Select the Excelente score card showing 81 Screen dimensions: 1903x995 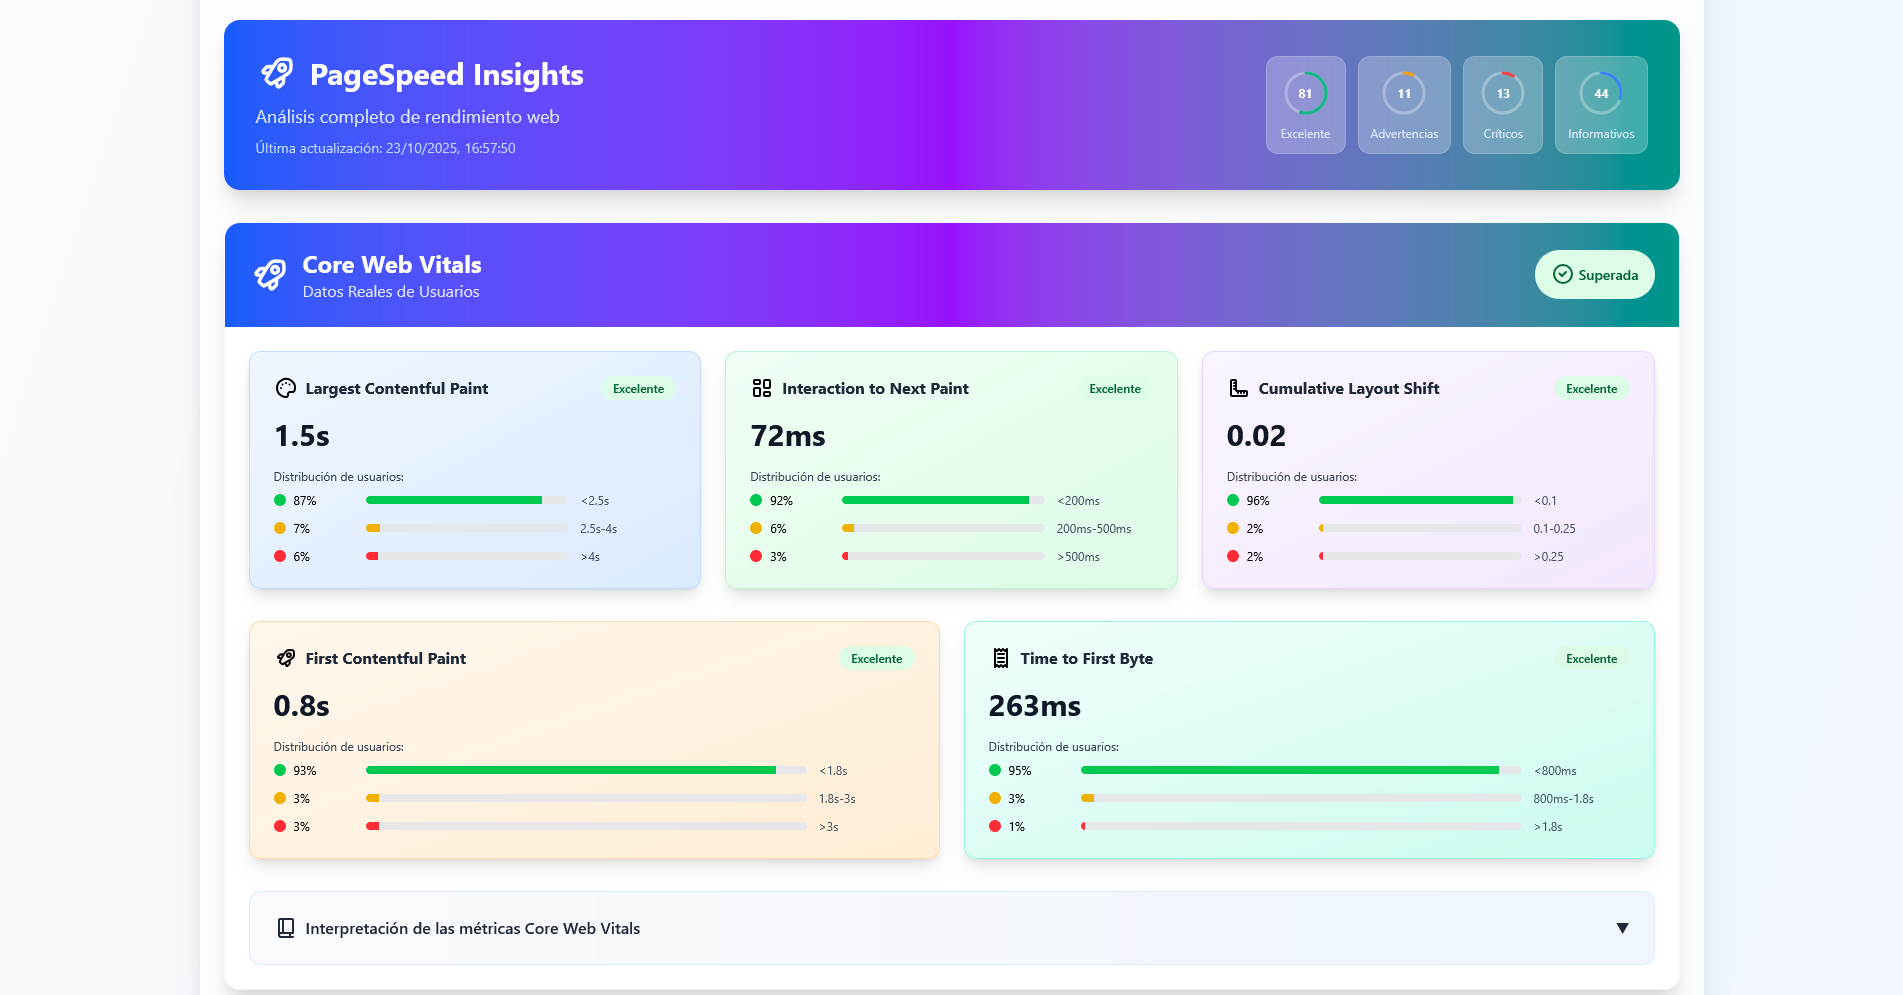(x=1305, y=105)
